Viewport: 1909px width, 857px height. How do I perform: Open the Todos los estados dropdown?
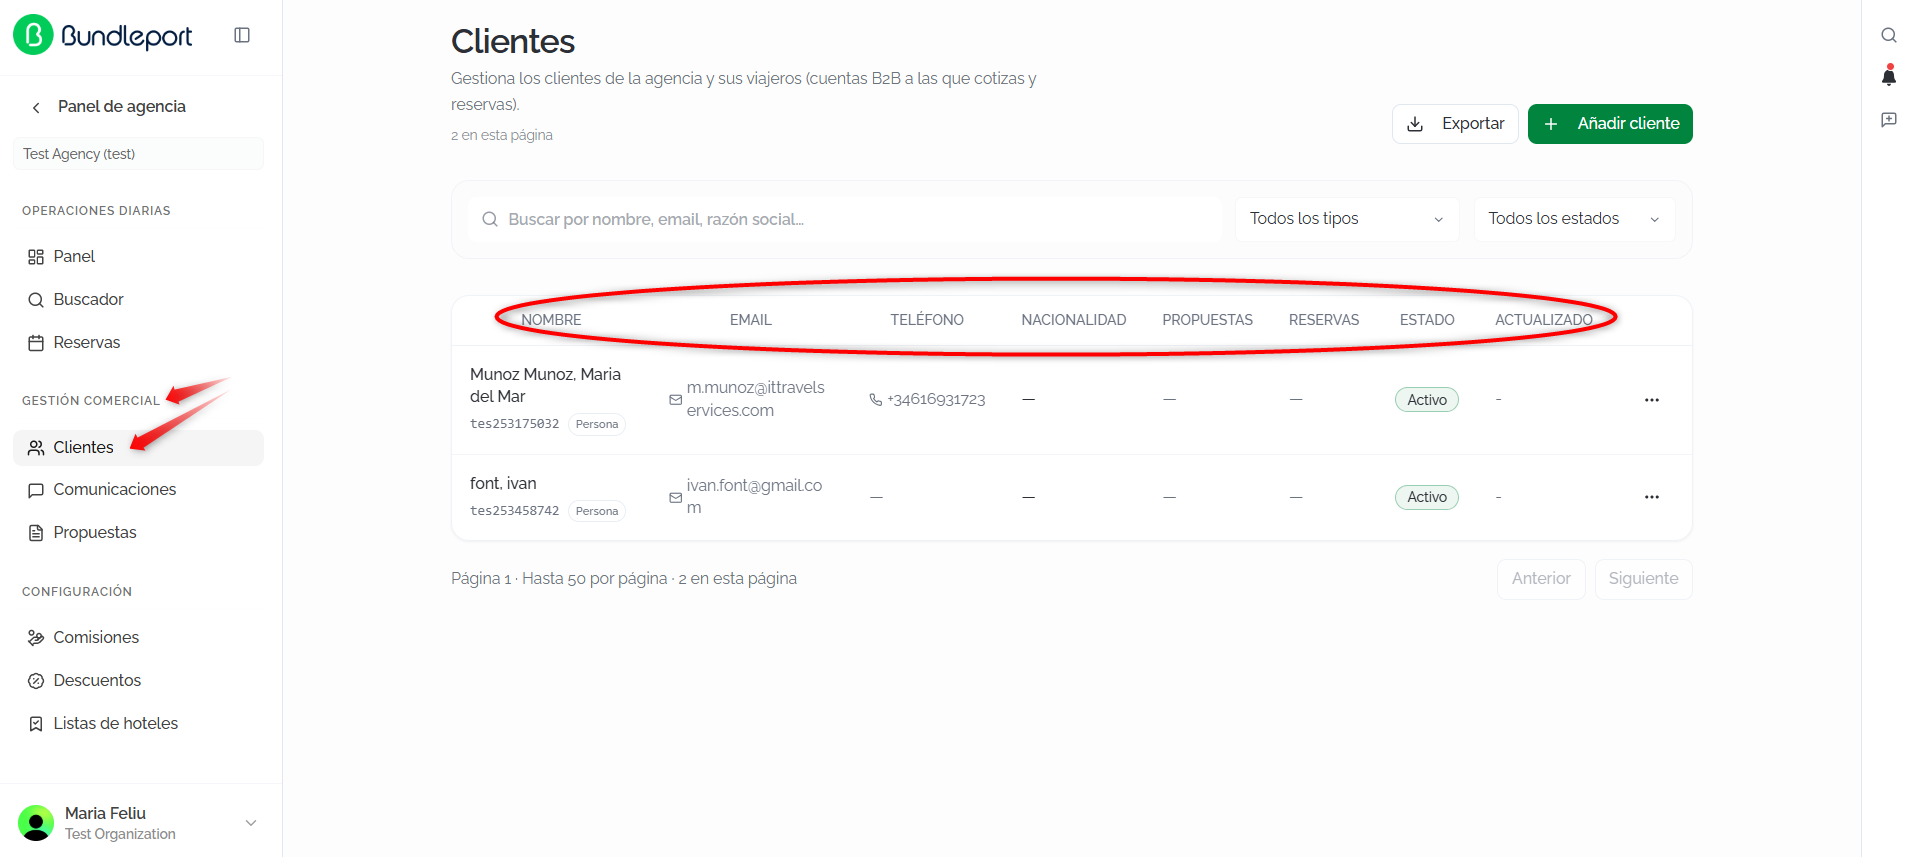[x=1574, y=219]
